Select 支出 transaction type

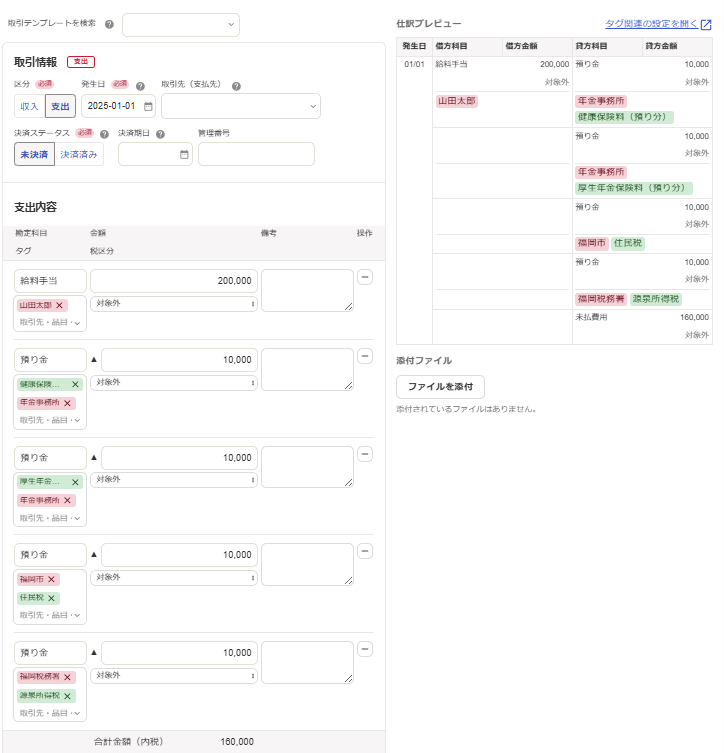click(x=60, y=106)
